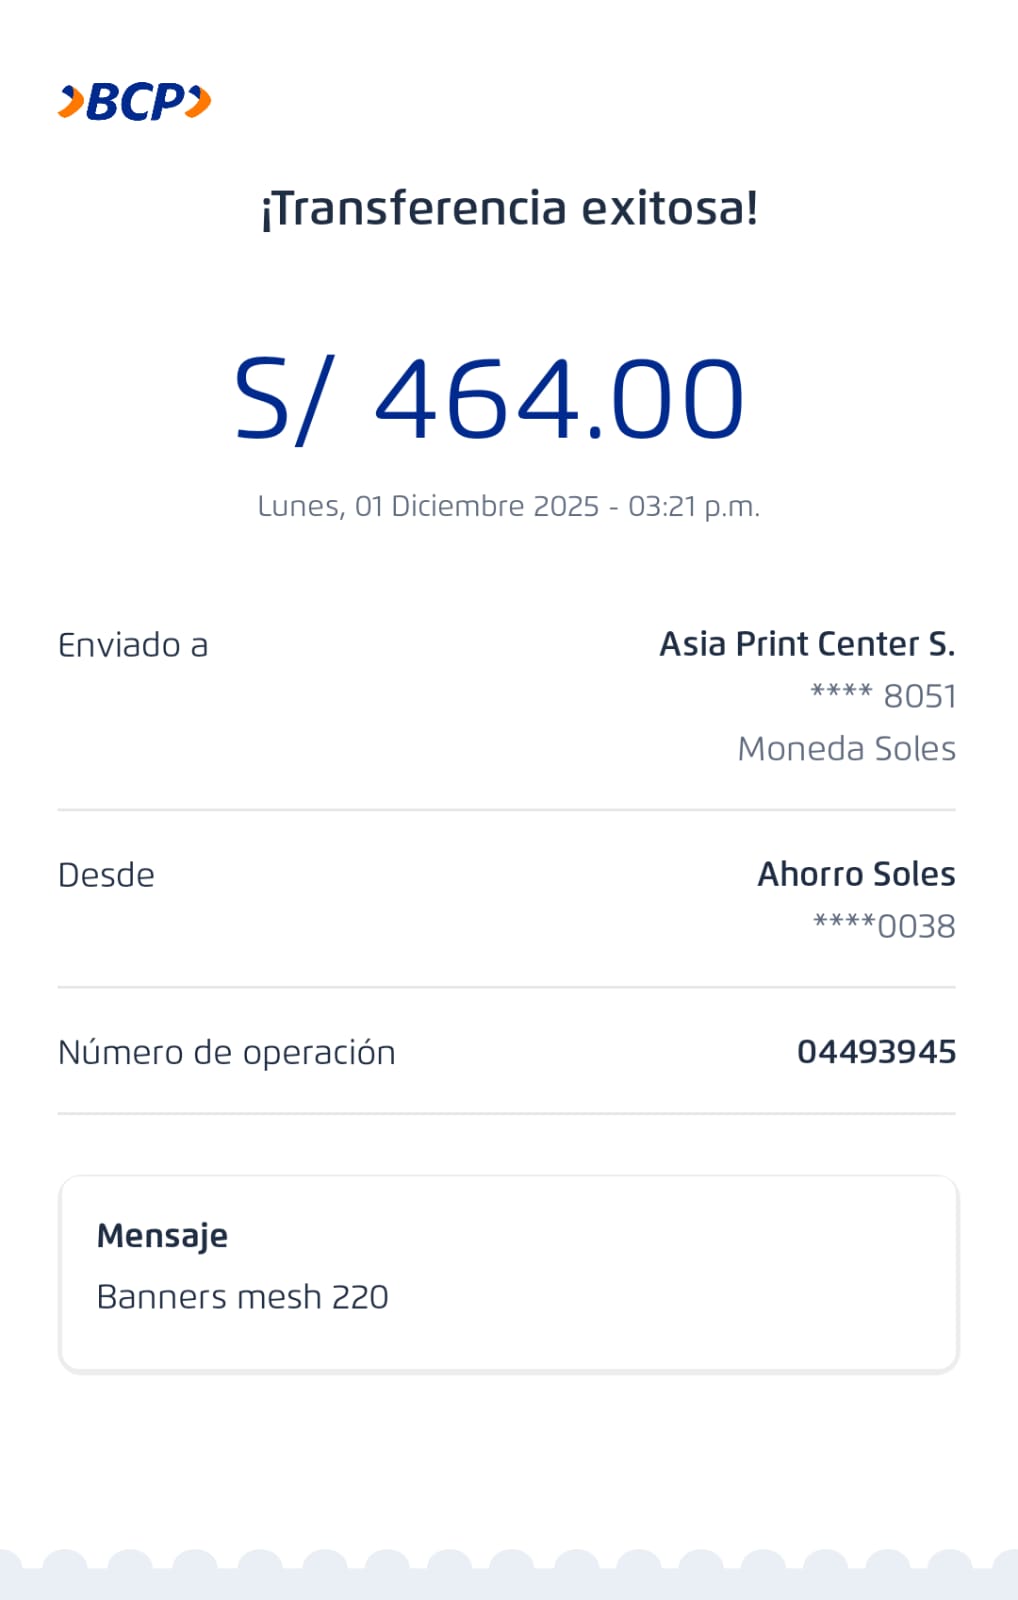
Task: Click the Desde label
Action: tap(106, 875)
